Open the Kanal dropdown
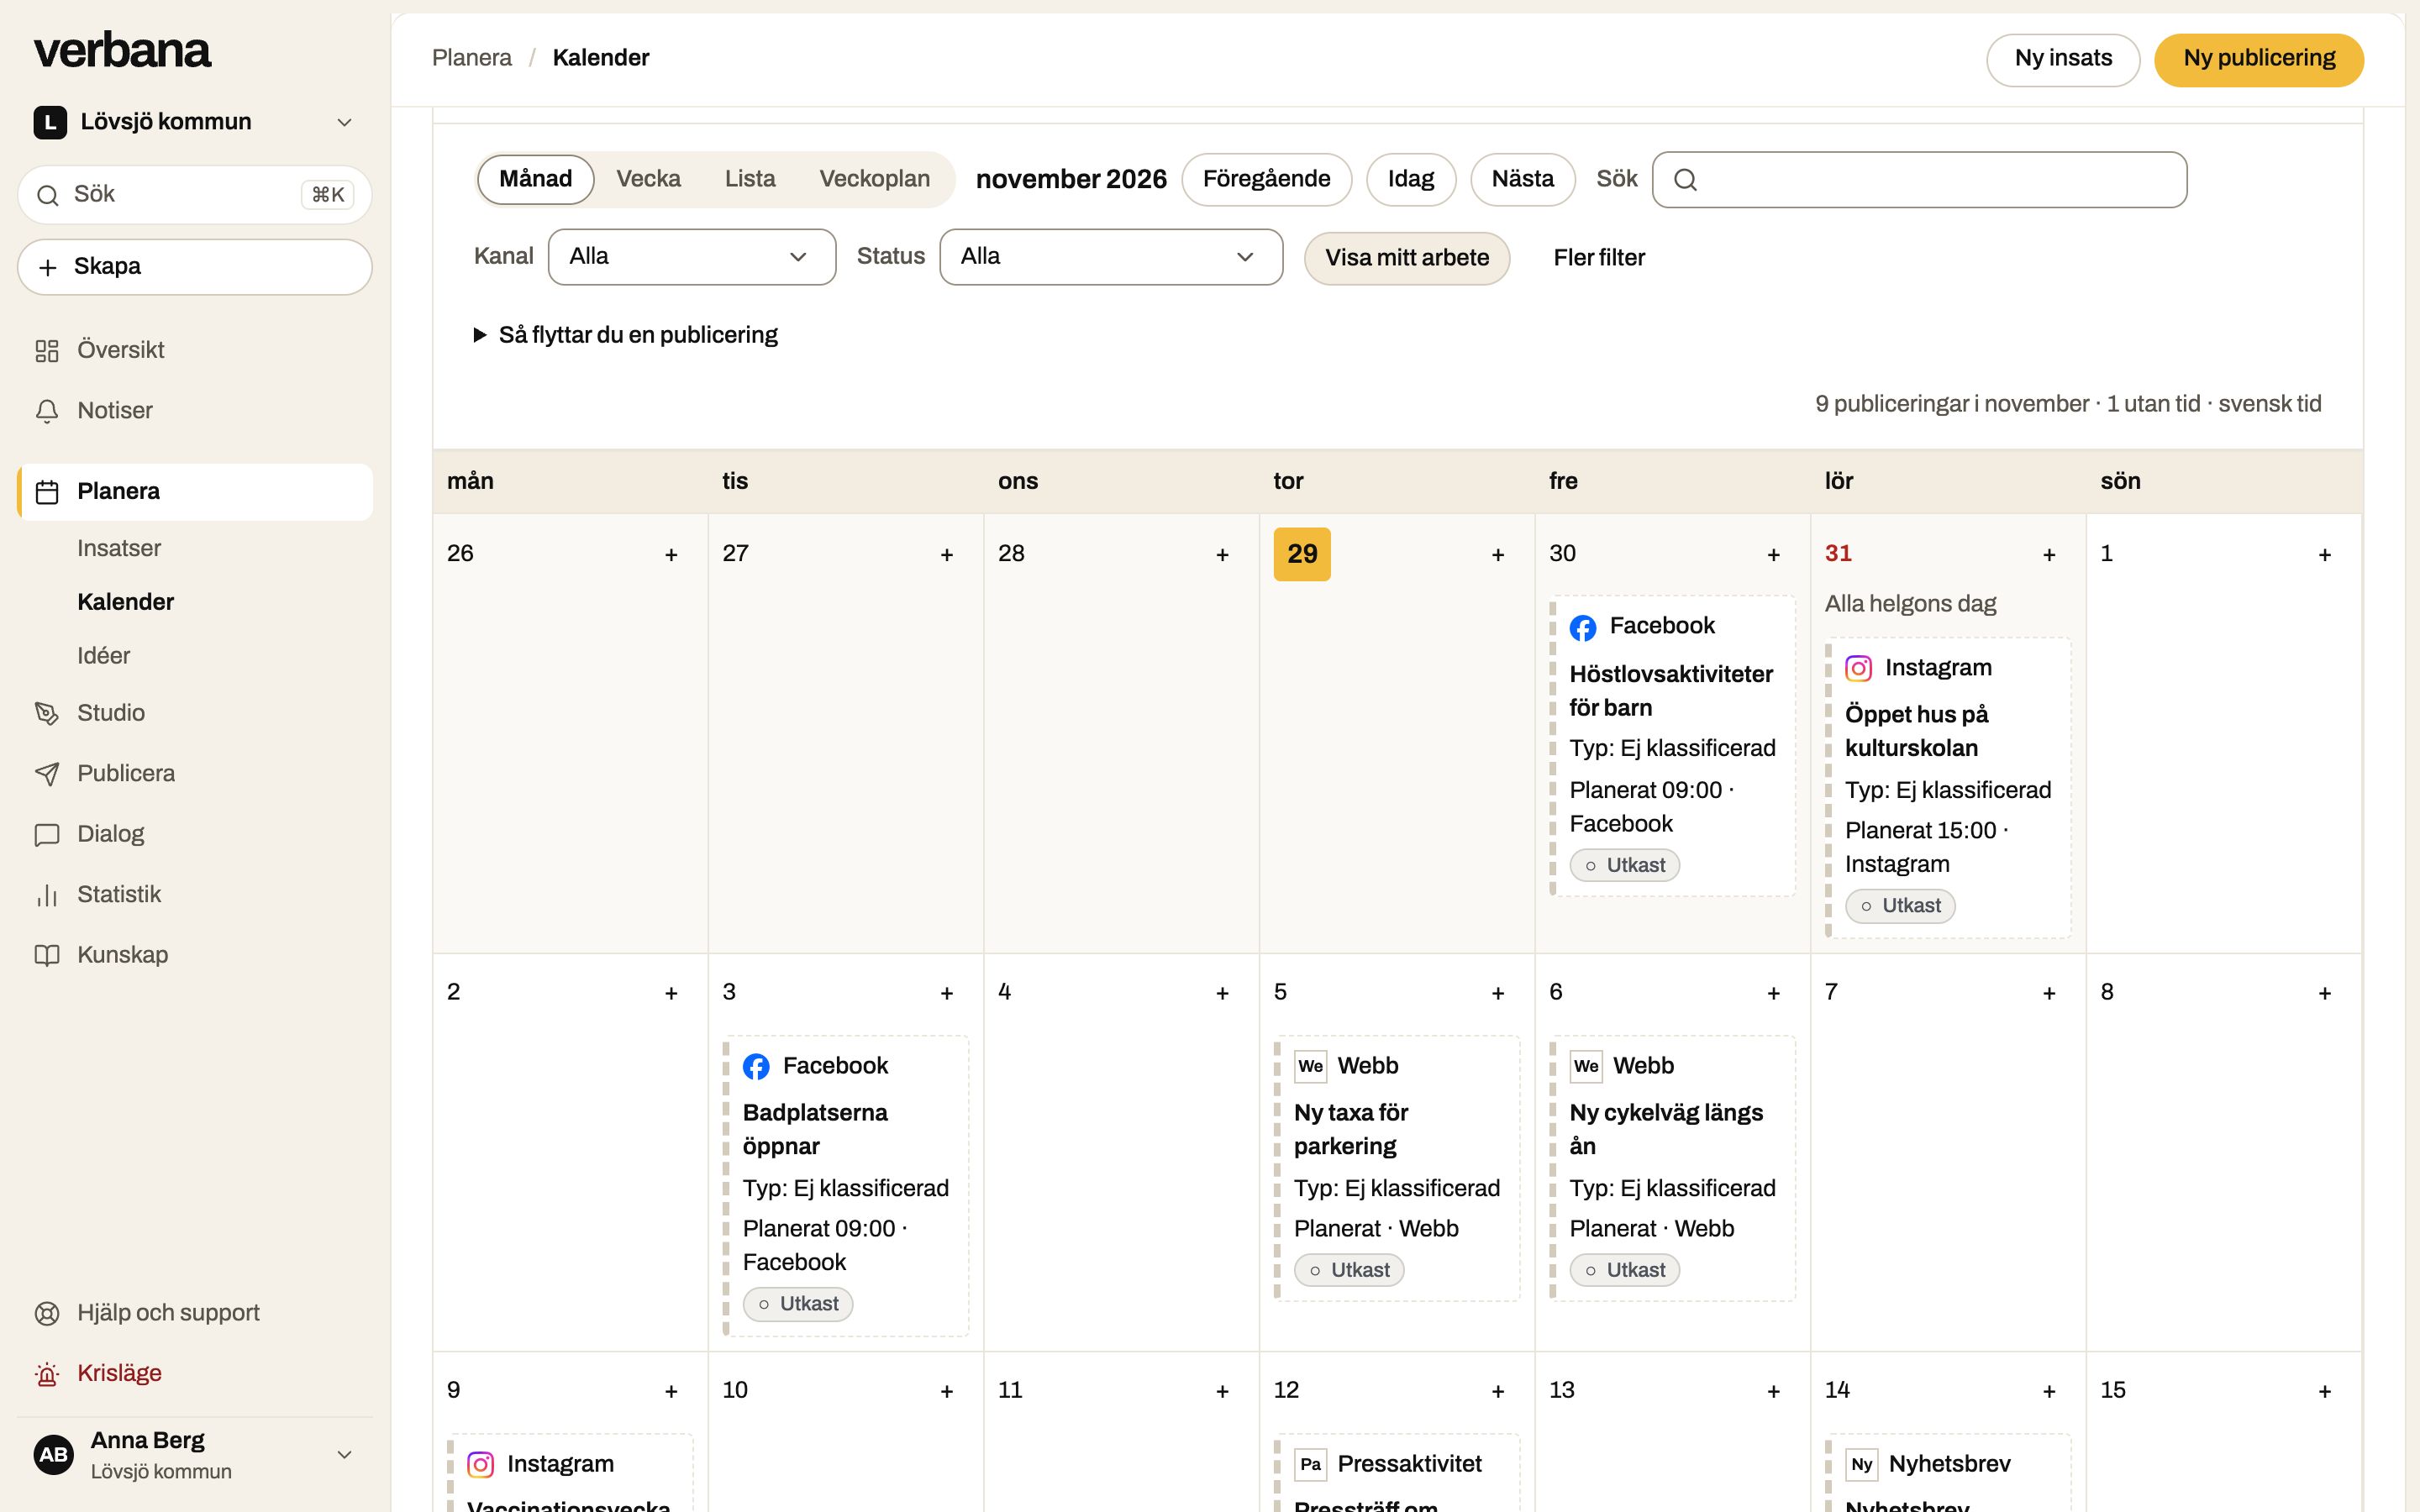The image size is (2420, 1512). (x=692, y=257)
